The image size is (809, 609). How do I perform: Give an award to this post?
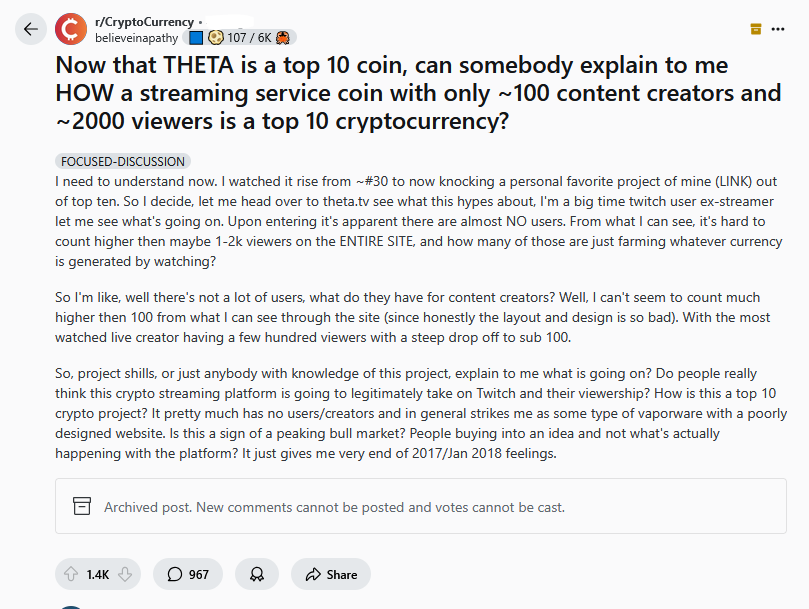[257, 574]
